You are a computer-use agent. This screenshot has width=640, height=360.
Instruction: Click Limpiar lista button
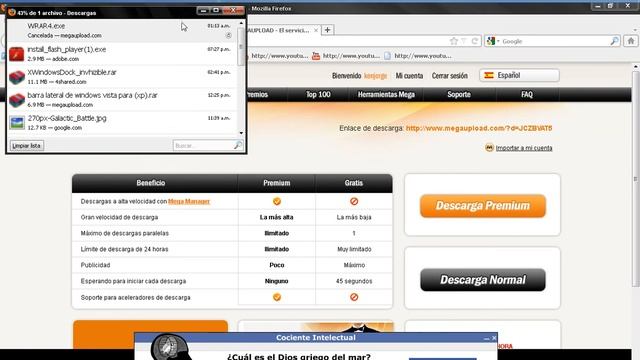27,146
